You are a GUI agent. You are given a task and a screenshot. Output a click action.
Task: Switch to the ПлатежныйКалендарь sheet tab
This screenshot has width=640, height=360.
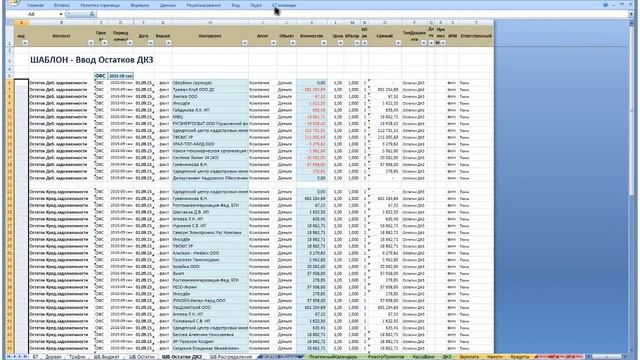click(x=333, y=357)
